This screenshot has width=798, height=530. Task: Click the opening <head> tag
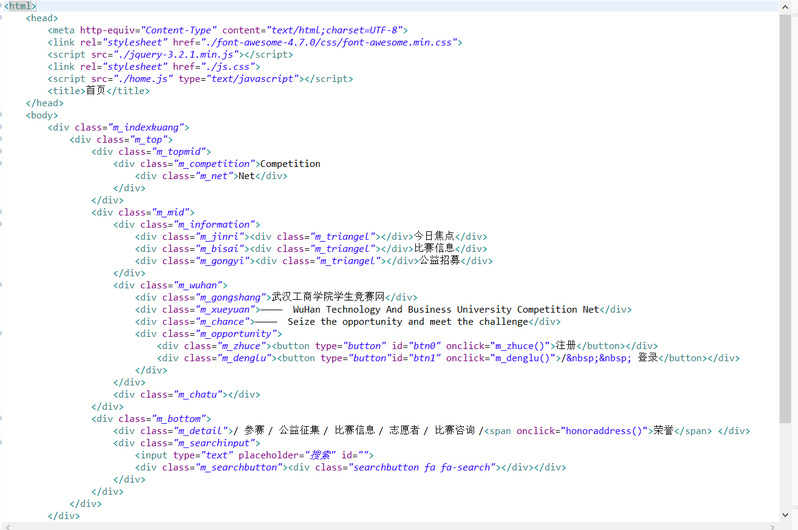[x=42, y=18]
